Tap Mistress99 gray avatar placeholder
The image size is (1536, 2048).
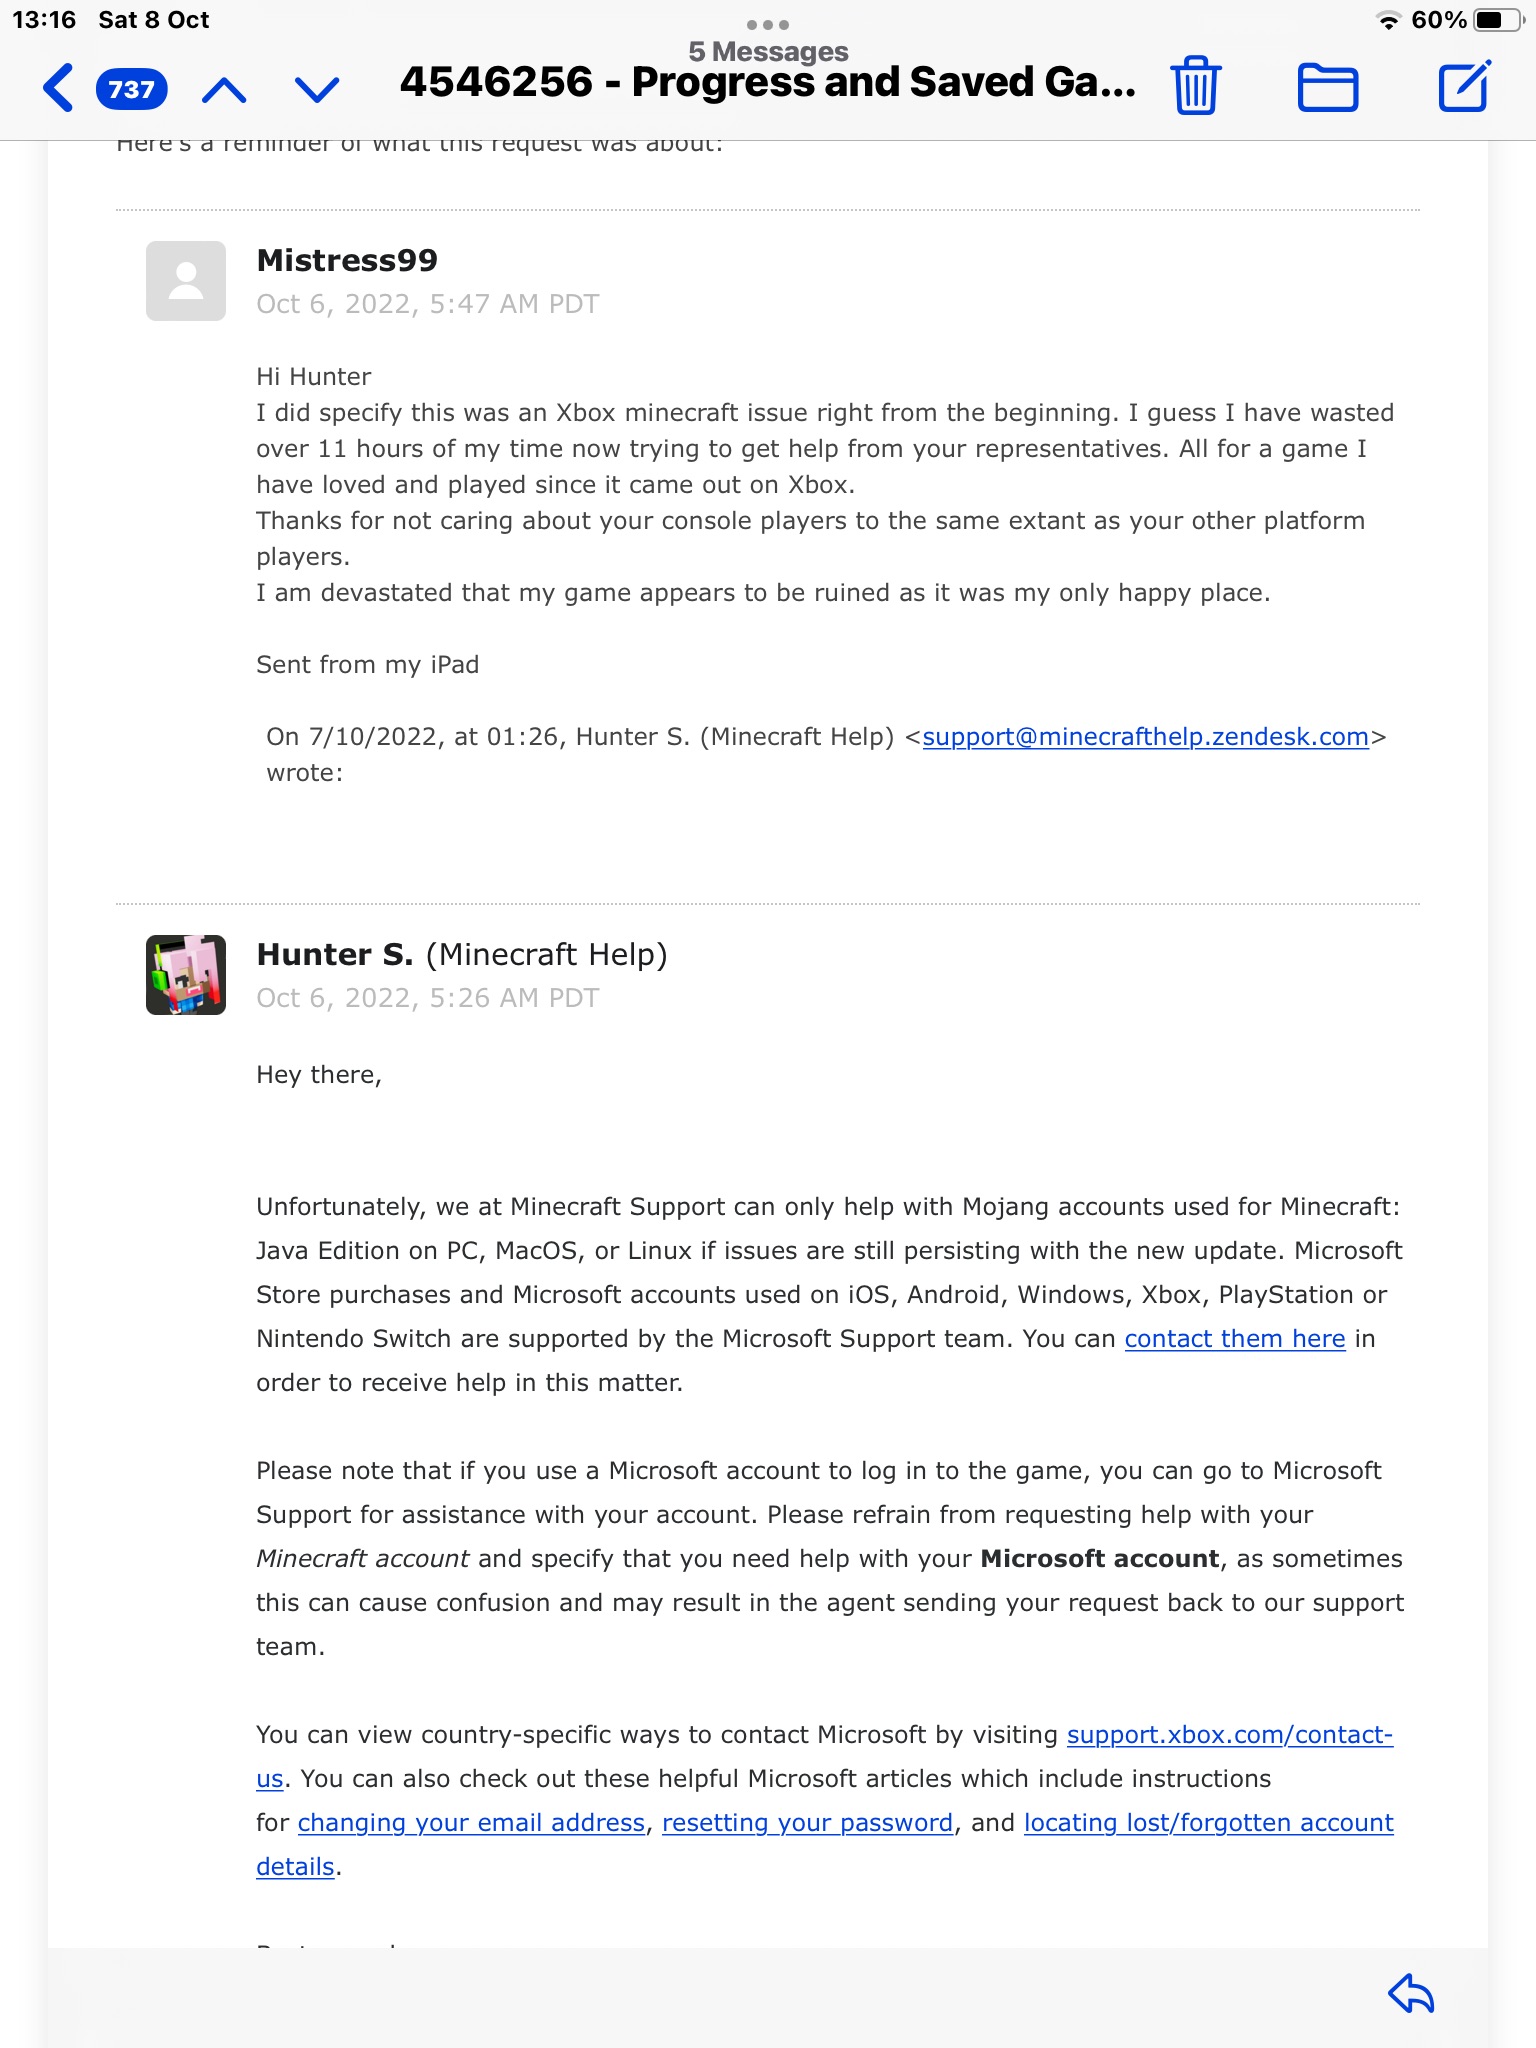tap(186, 281)
